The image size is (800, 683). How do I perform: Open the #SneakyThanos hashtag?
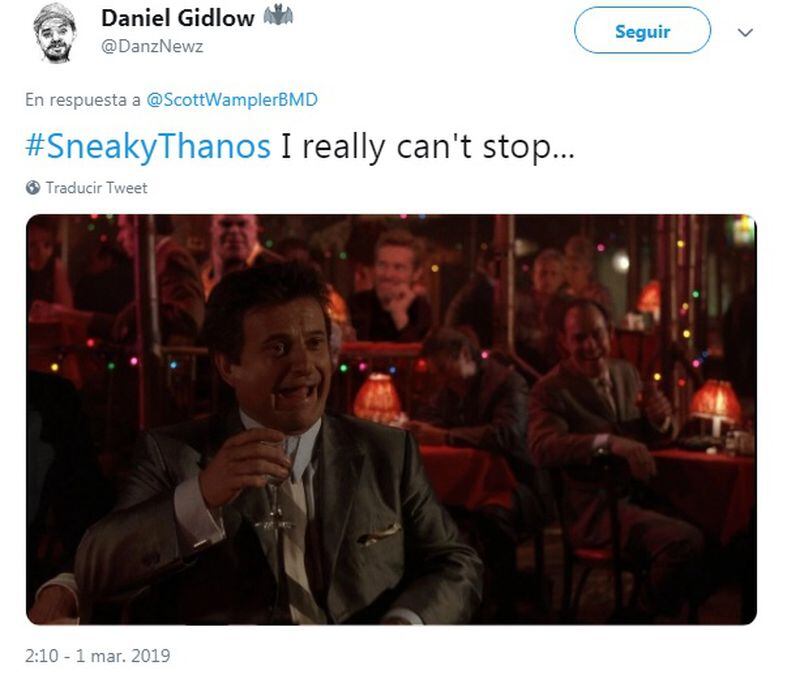[148, 146]
